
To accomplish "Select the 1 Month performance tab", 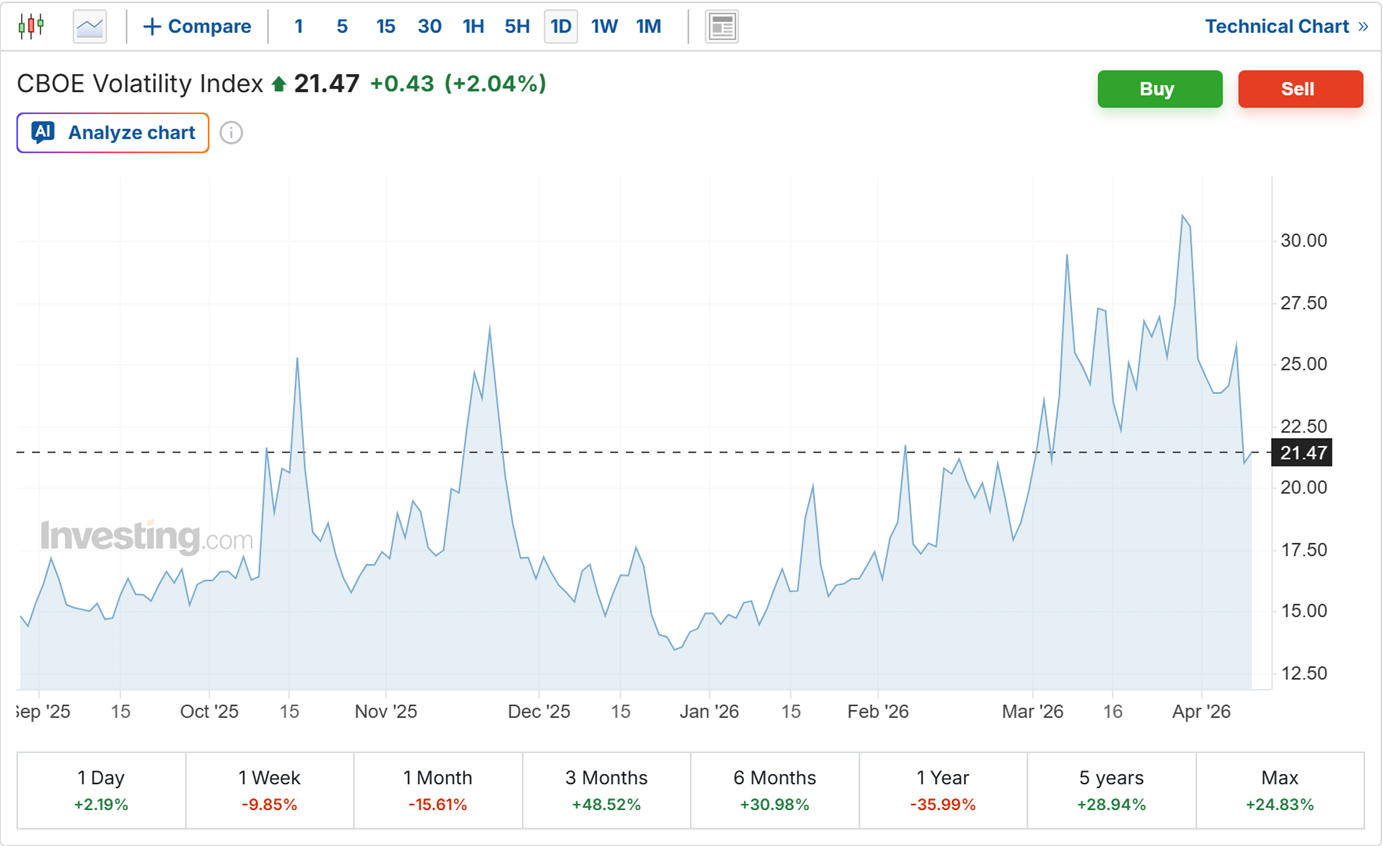I will click(x=438, y=790).
